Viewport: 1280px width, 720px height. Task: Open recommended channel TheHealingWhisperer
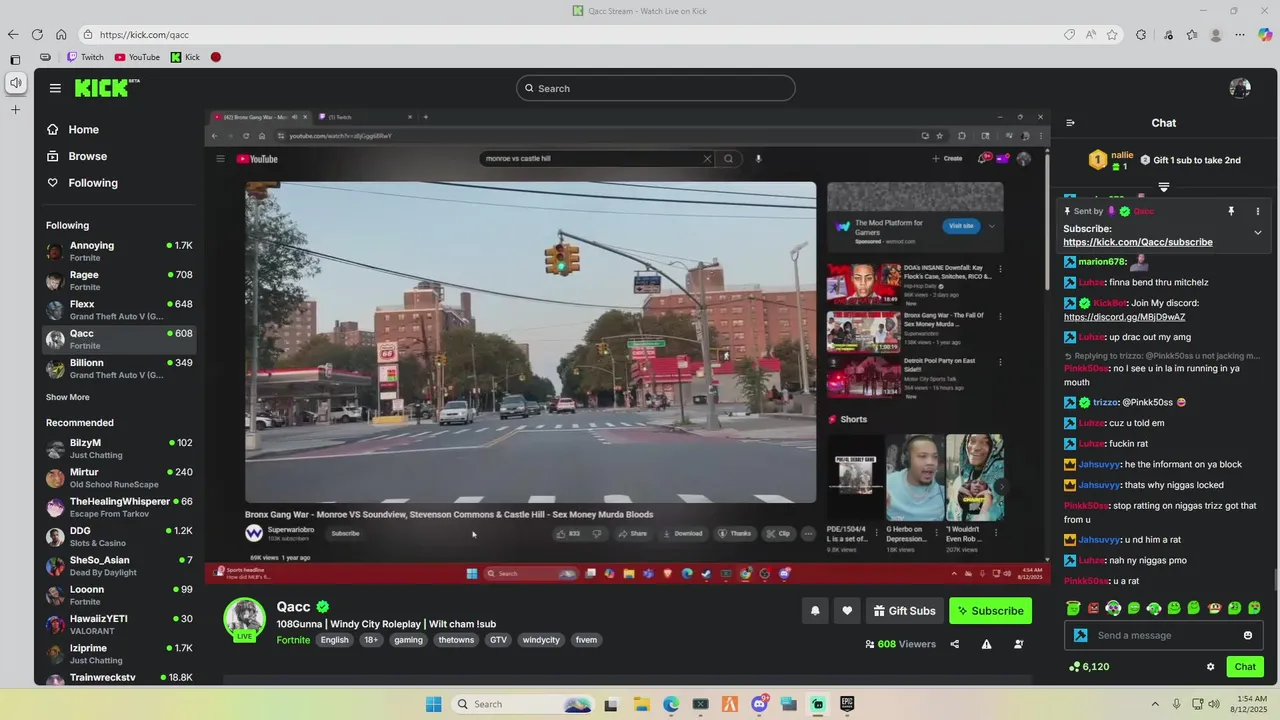(119, 507)
